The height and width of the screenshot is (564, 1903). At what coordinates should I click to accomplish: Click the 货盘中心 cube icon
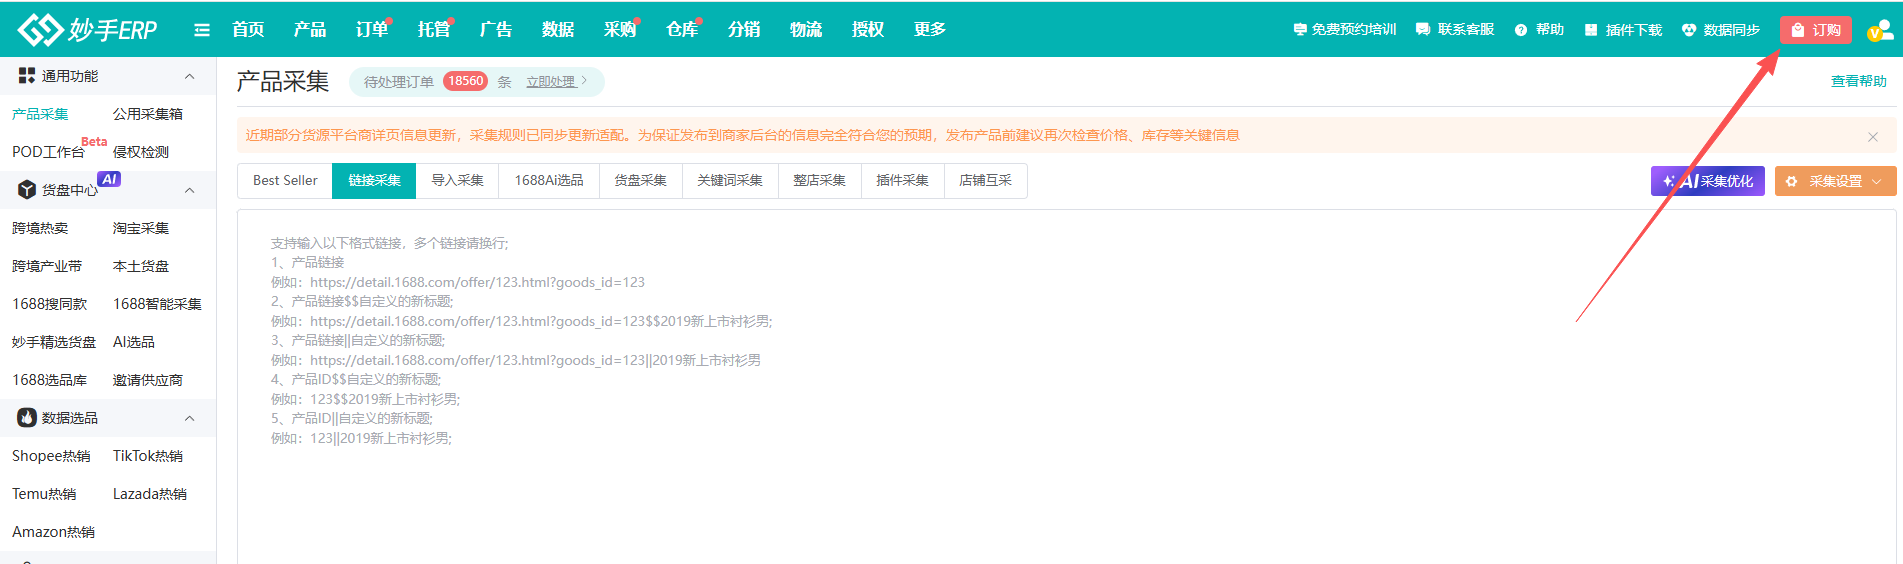coord(27,189)
